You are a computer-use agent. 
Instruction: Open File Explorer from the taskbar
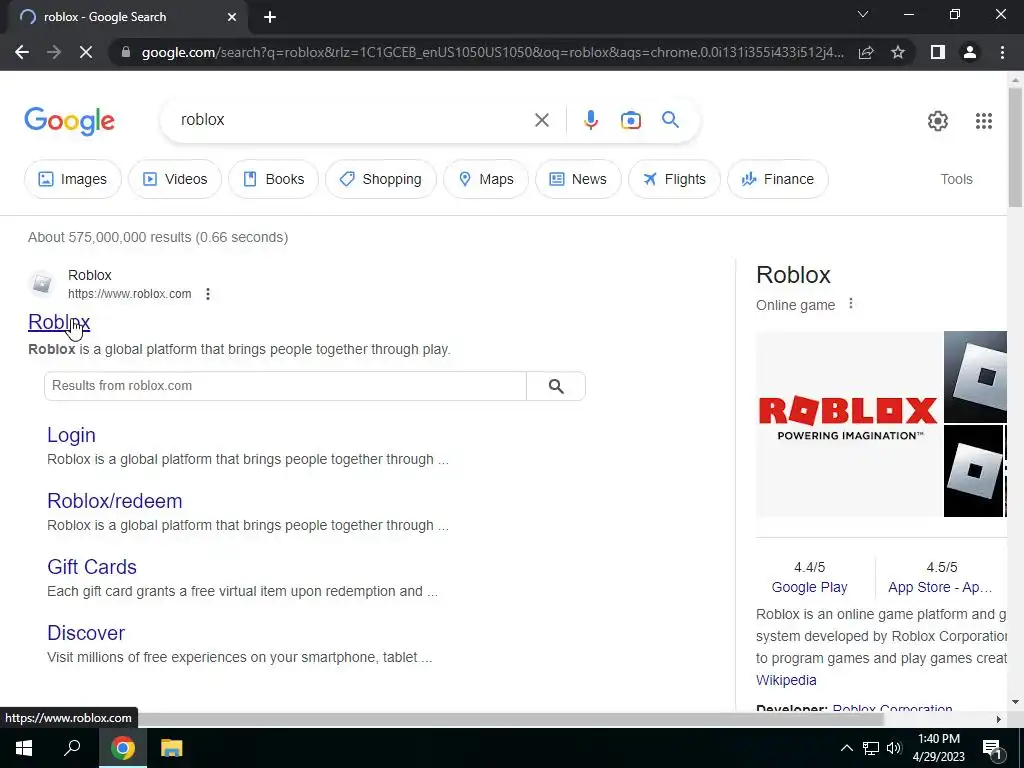171,748
